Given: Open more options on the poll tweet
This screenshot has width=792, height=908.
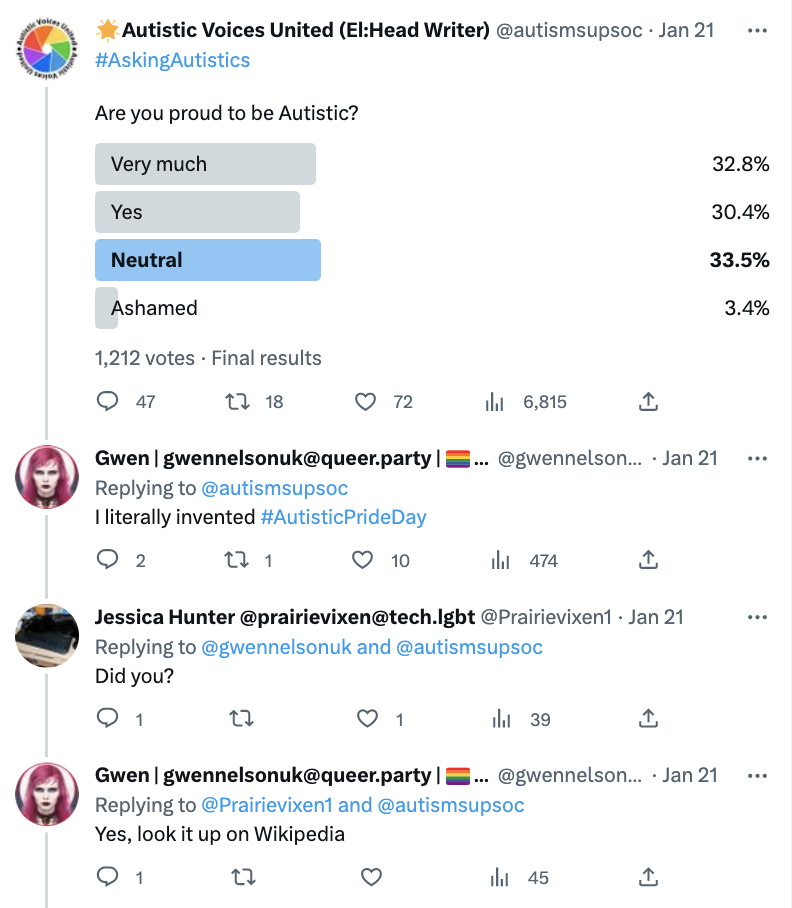Looking at the screenshot, I should pyautogui.click(x=757, y=30).
